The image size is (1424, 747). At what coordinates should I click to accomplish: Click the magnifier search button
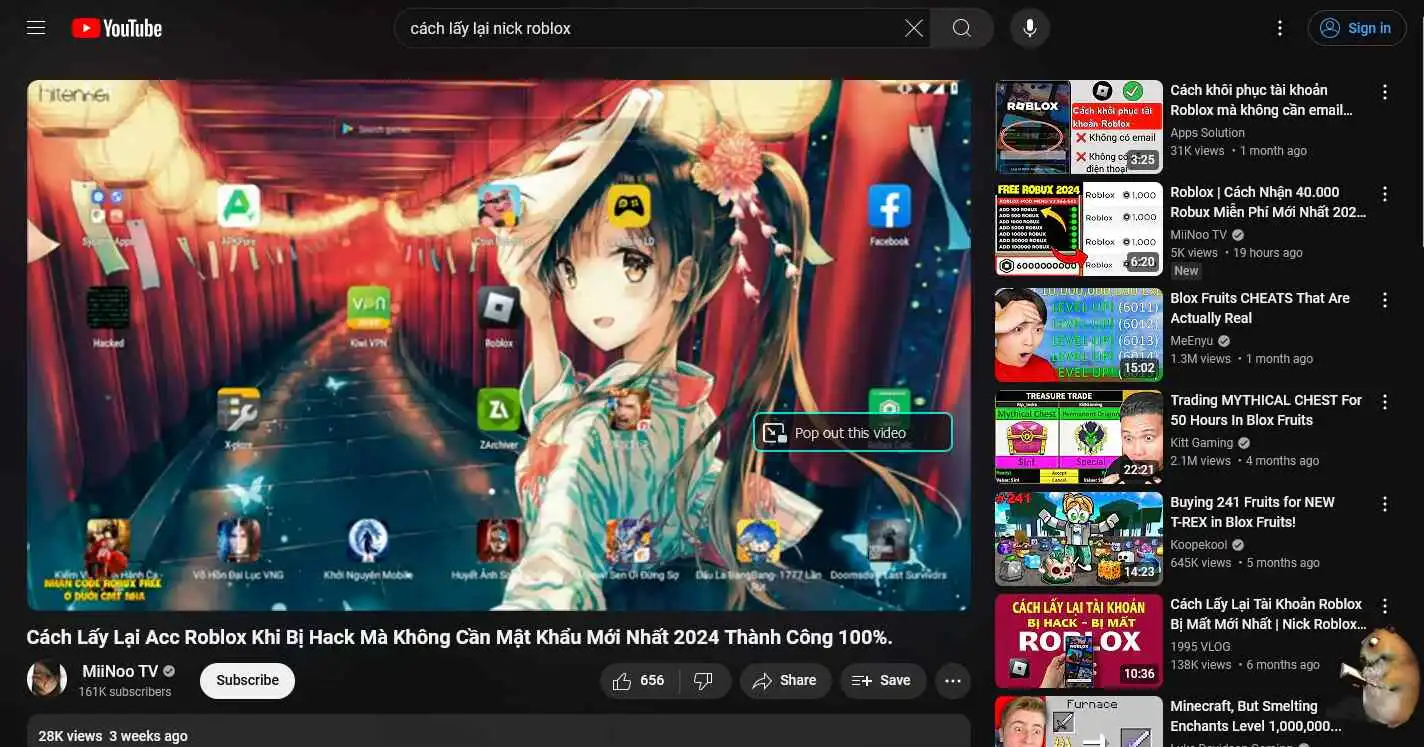click(x=961, y=28)
